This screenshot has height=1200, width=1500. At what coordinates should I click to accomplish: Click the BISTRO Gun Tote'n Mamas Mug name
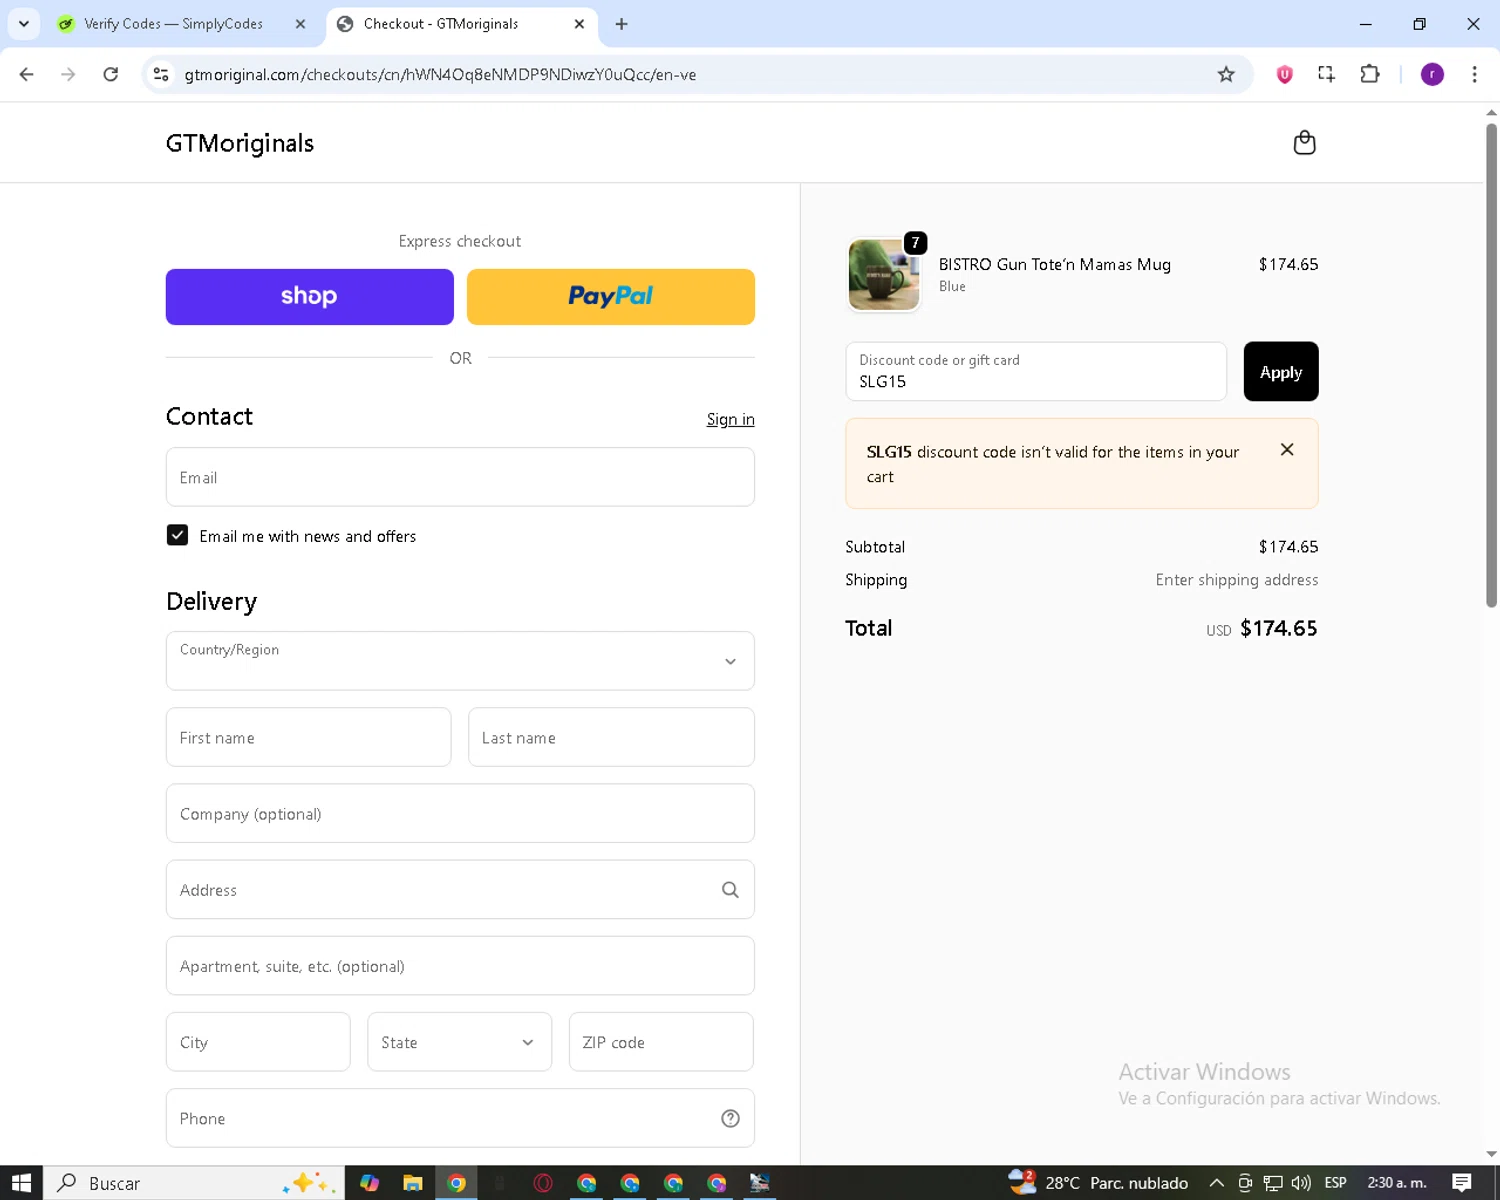pos(1054,264)
